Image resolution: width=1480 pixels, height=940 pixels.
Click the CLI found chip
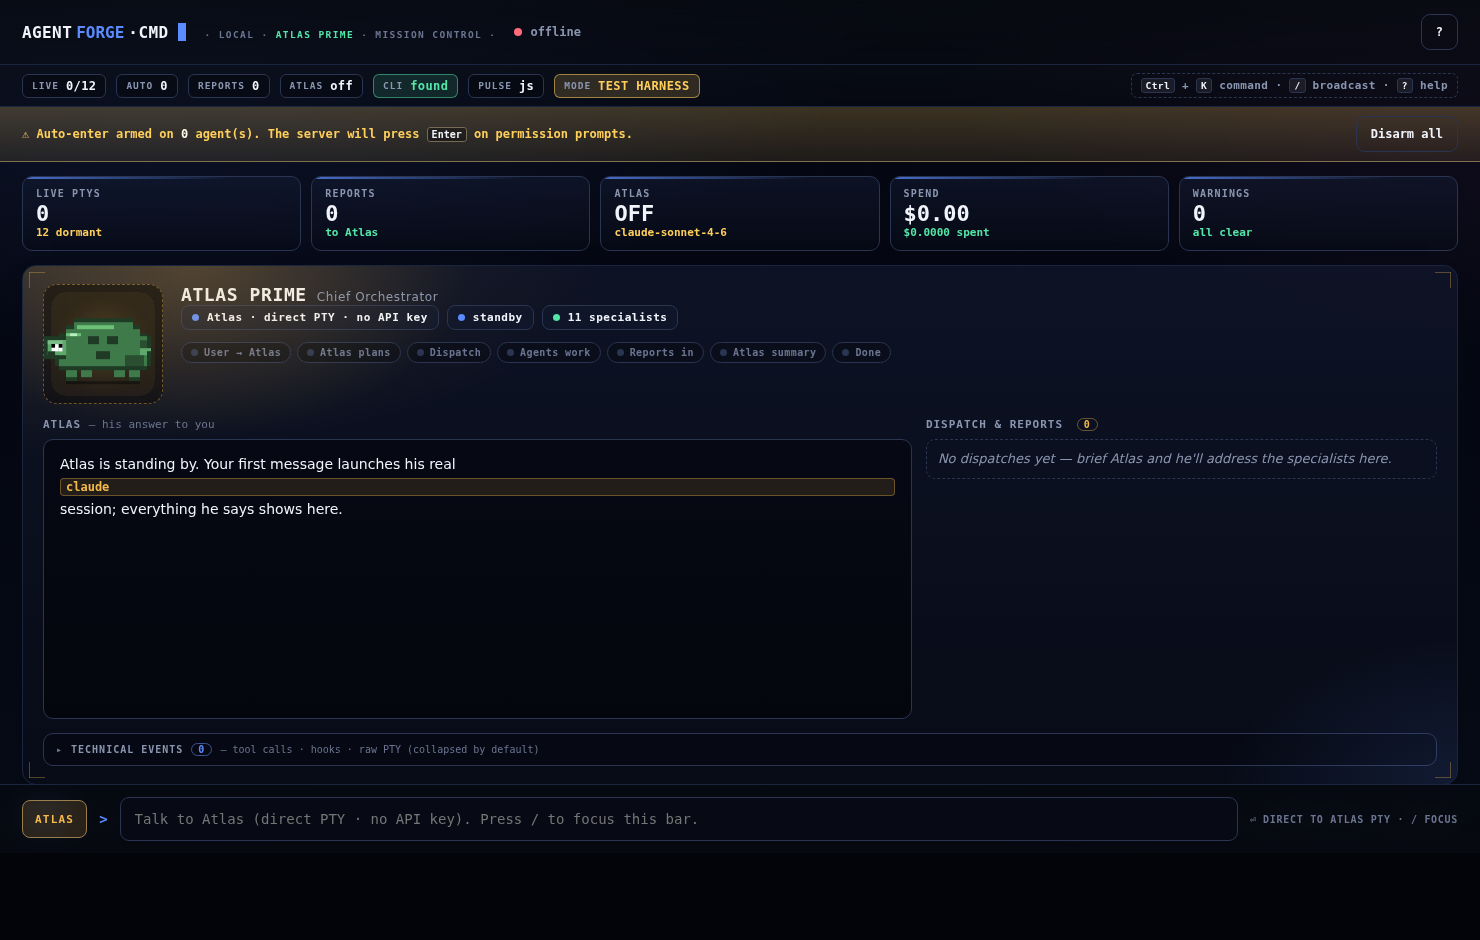tap(415, 86)
